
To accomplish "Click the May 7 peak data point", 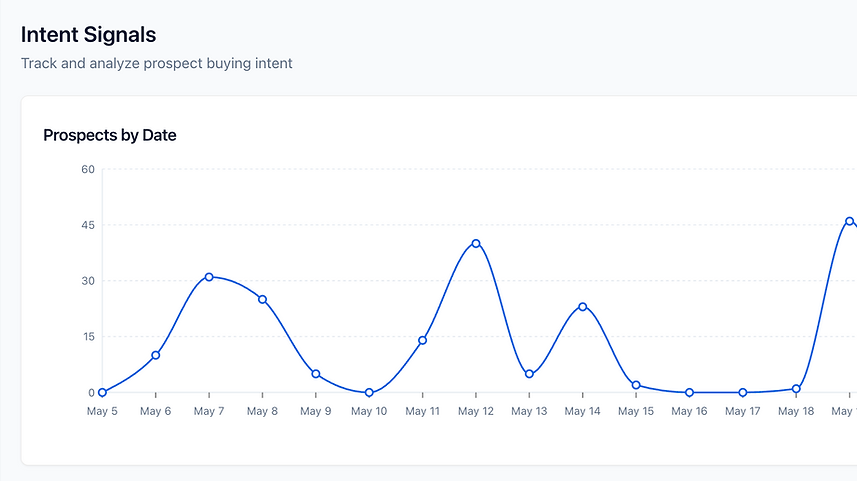I will coord(209,277).
